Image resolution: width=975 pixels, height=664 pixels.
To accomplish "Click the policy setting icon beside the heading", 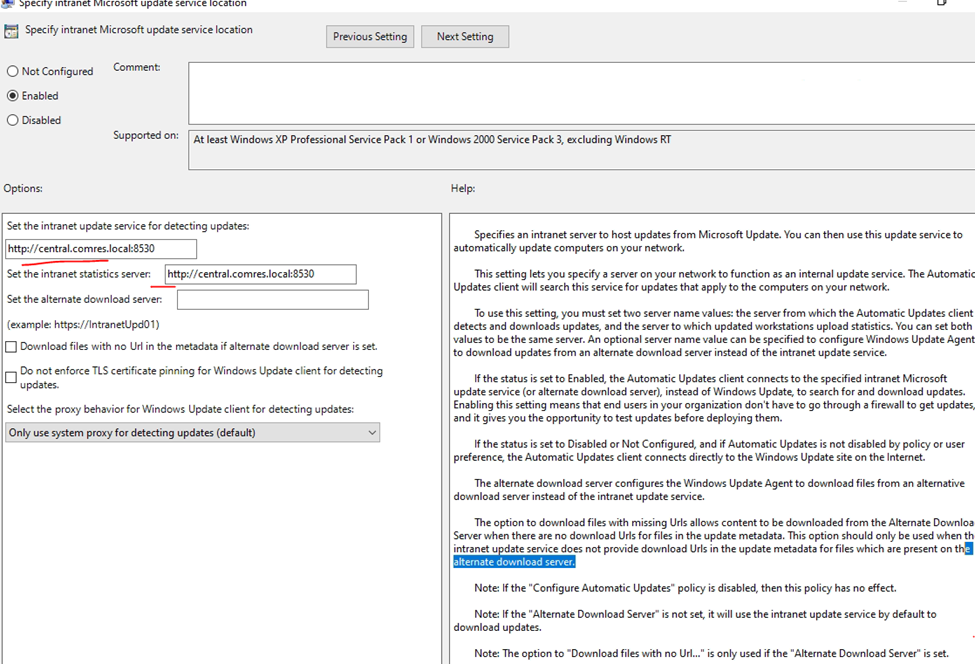I will pos(11,31).
